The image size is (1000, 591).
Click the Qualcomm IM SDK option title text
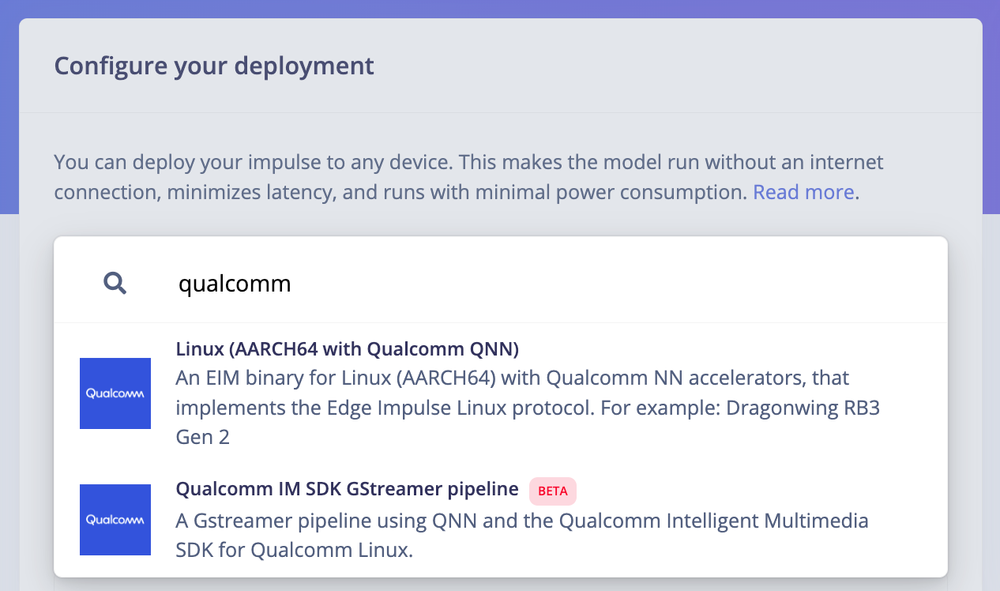click(x=348, y=490)
